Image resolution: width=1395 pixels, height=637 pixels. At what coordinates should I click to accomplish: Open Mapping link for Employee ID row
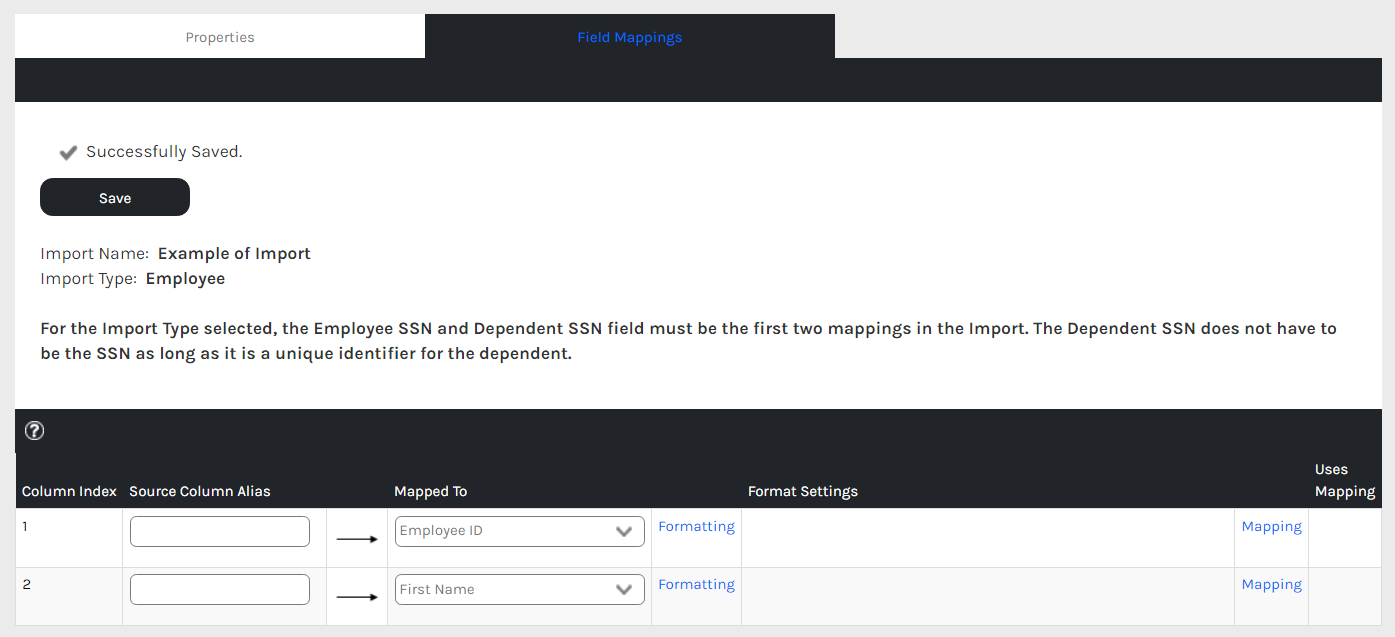pos(1271,527)
